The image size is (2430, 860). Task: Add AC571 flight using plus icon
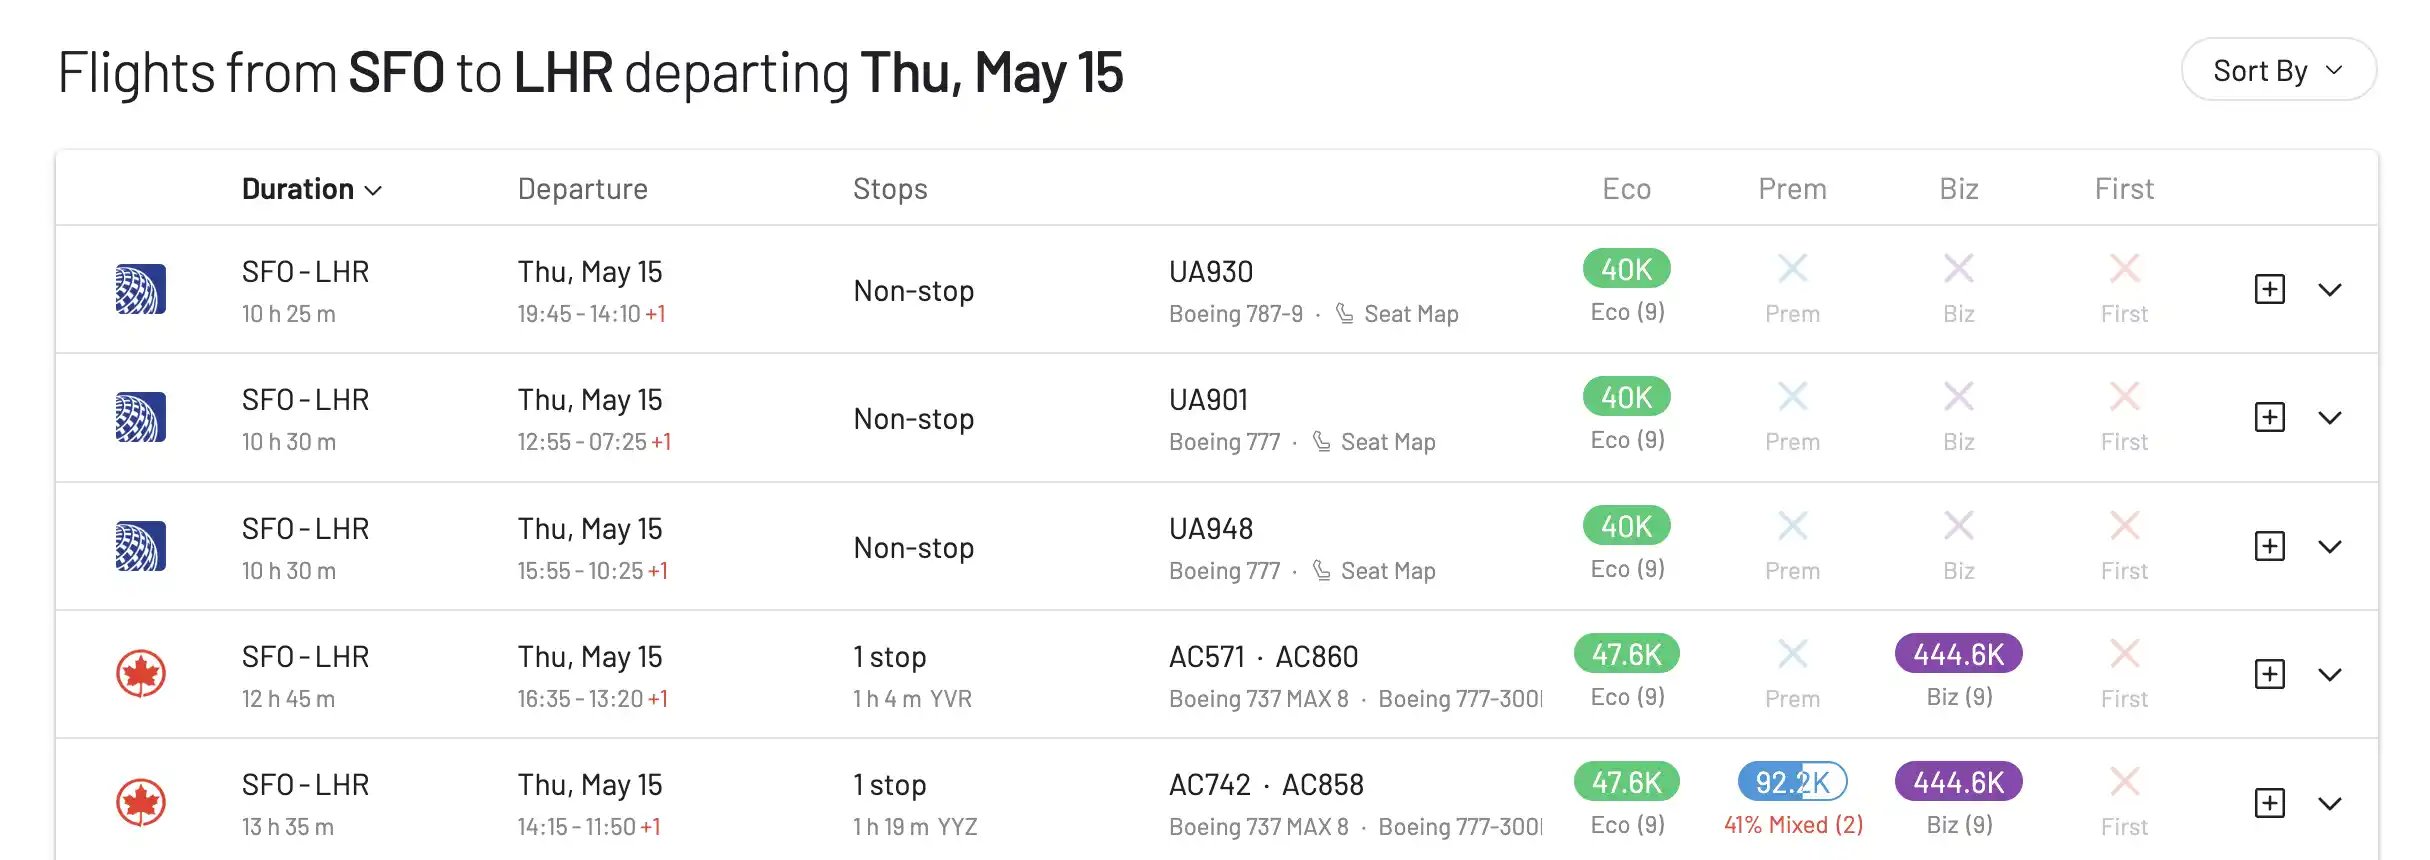[2269, 674]
